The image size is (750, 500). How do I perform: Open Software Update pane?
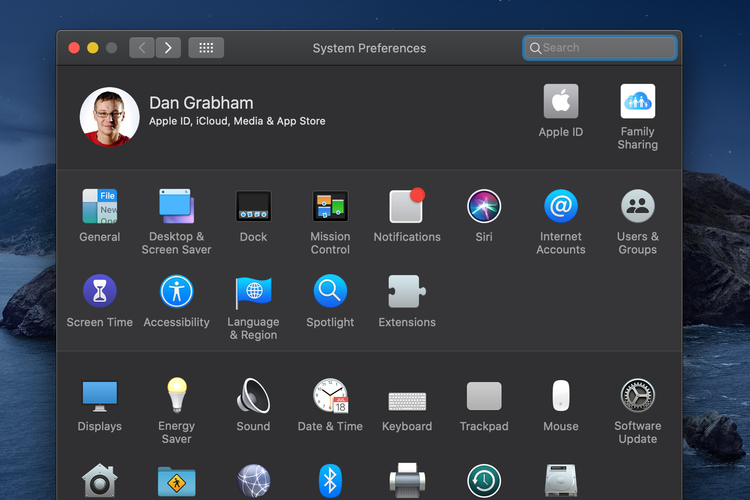coord(638,395)
